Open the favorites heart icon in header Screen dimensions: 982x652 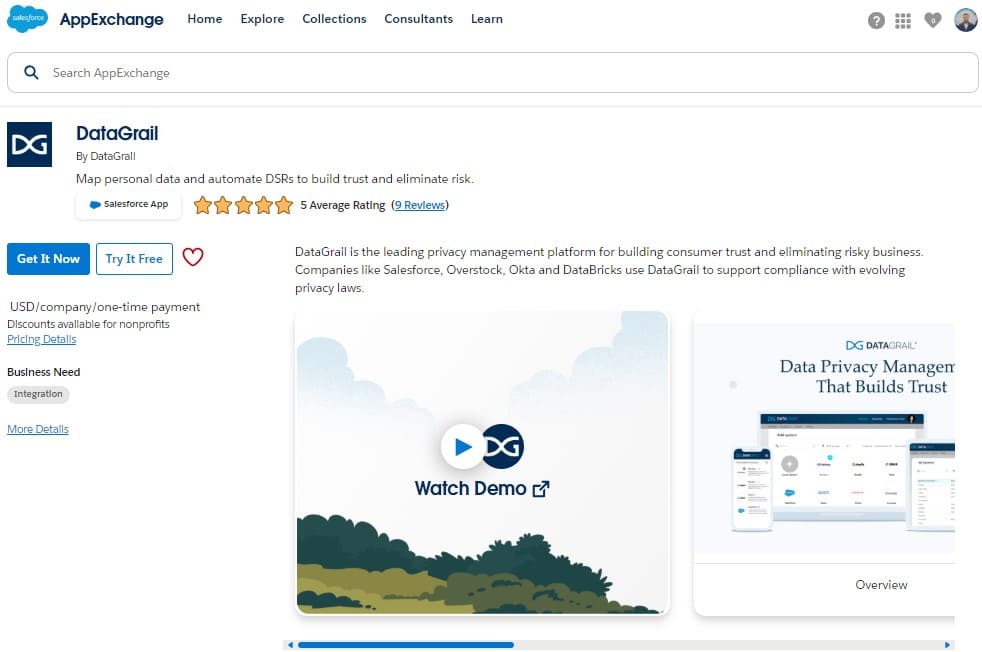pyautogui.click(x=933, y=20)
